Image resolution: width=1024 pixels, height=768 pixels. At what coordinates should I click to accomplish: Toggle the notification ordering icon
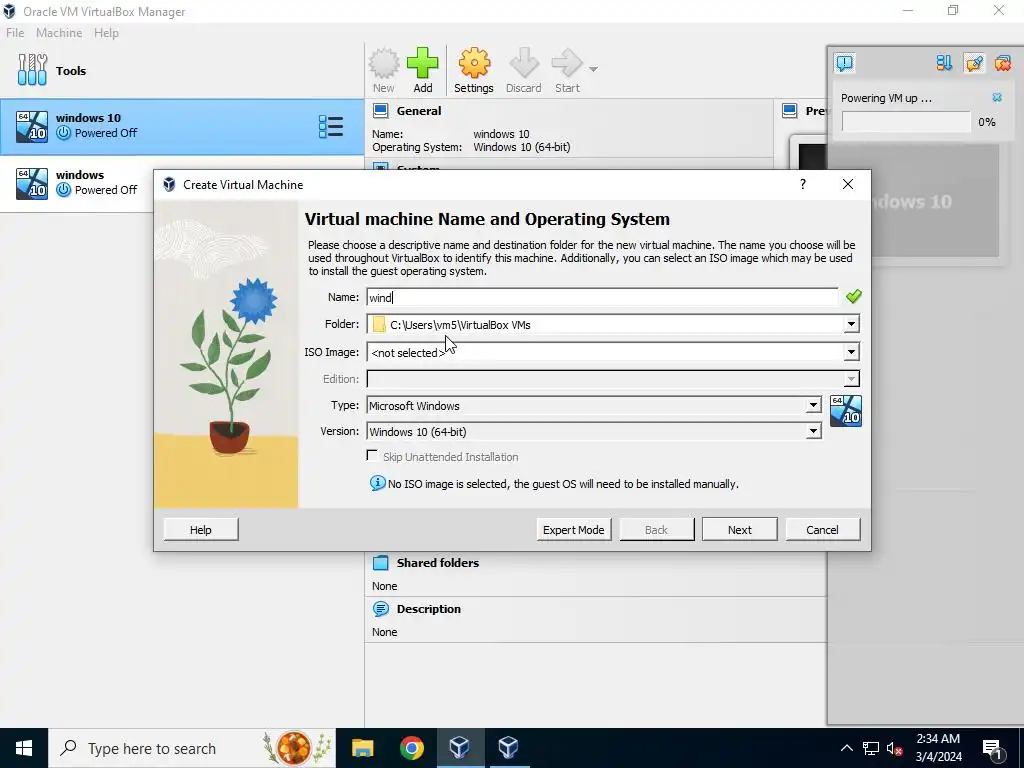[944, 63]
